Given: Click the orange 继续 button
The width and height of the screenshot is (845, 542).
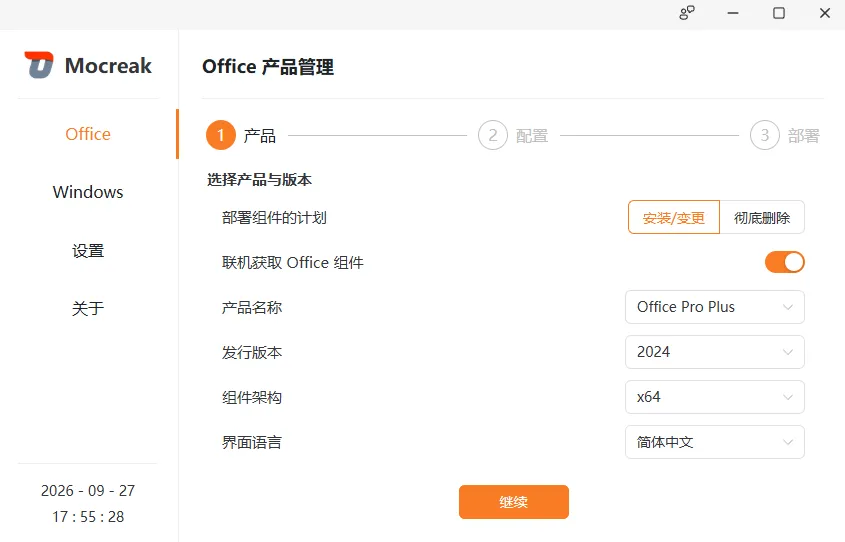Looking at the screenshot, I should click(514, 502).
